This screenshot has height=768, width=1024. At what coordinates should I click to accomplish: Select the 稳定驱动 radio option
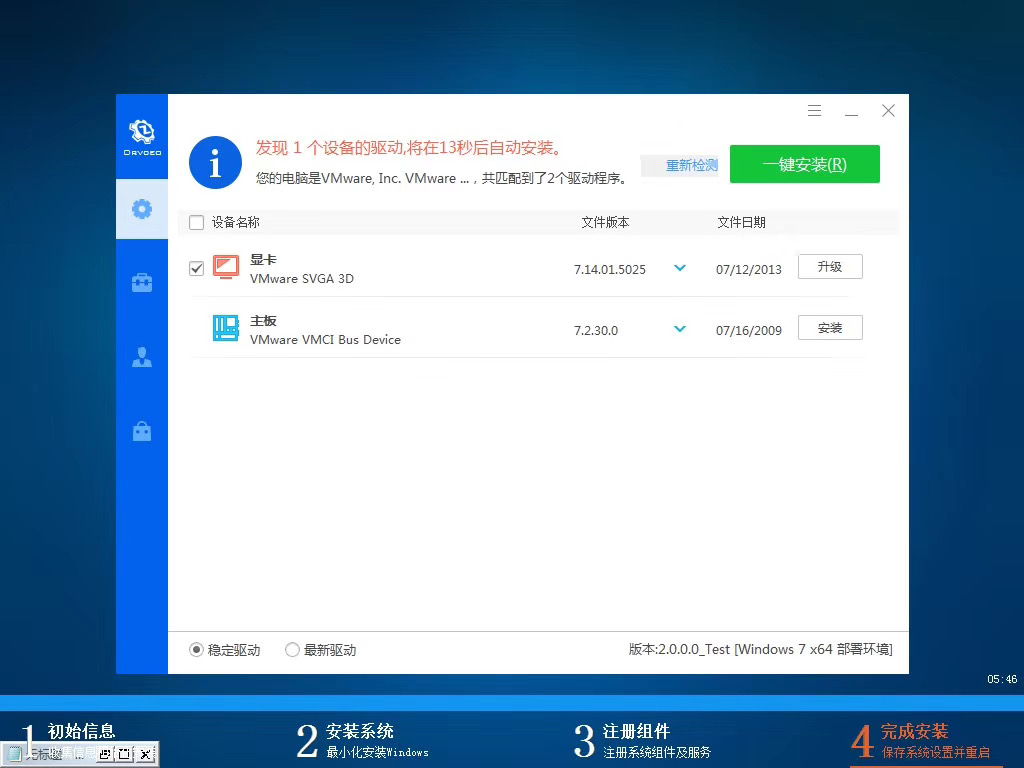tap(197, 649)
